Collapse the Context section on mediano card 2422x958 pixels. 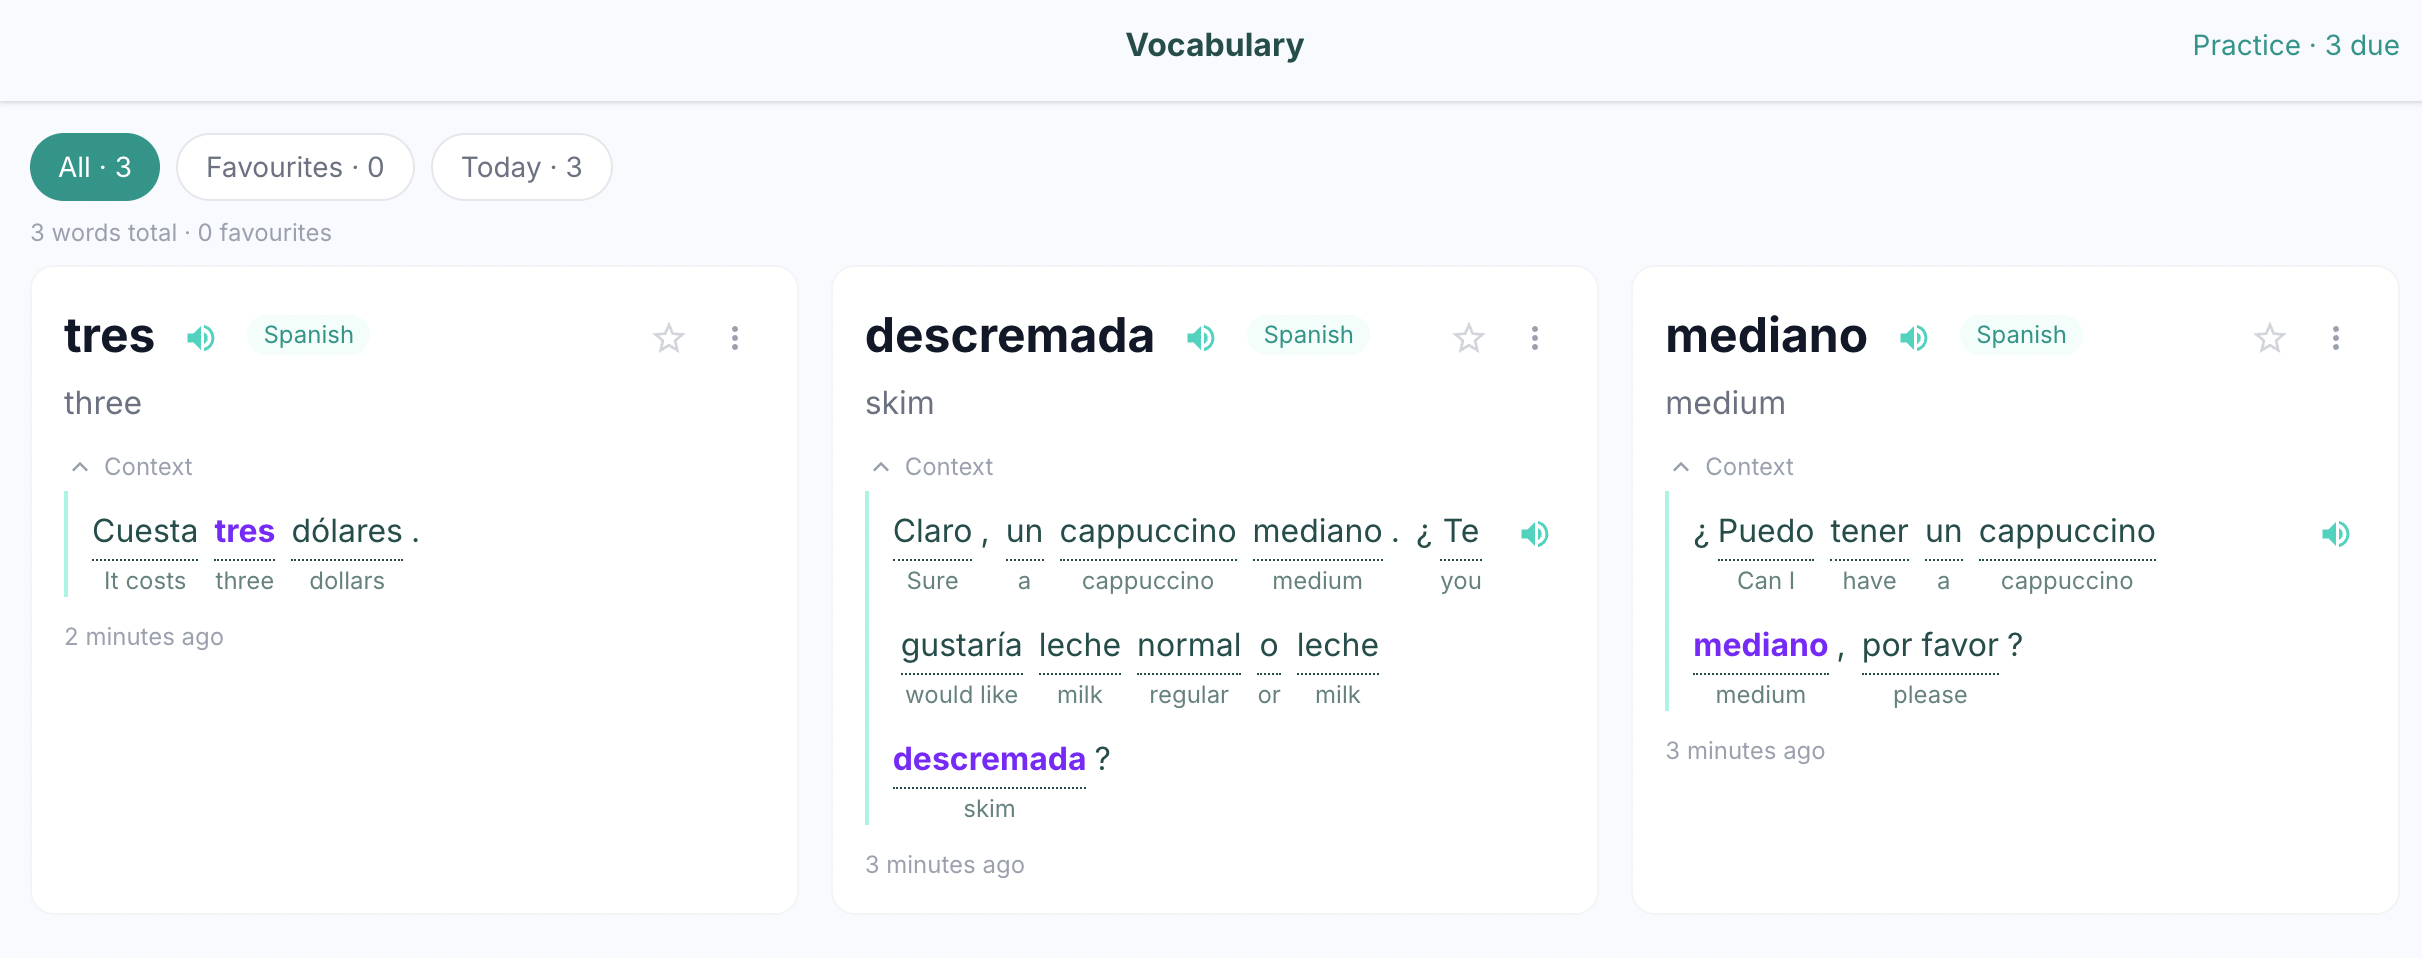1733,467
